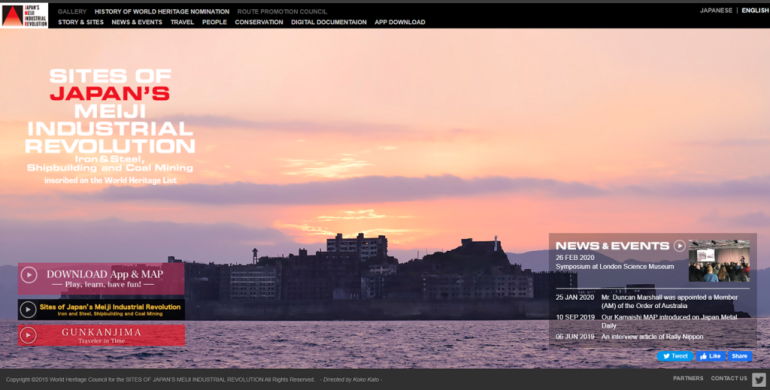Click the Facebook Like button

[x=711, y=356]
